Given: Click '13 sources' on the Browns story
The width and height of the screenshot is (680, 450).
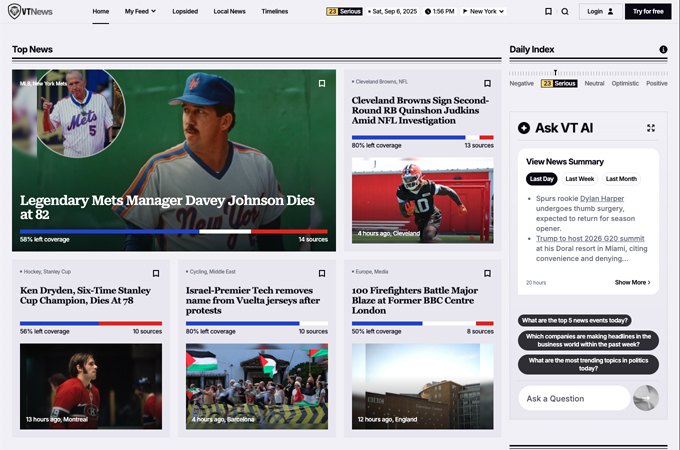Looking at the screenshot, I should click(x=479, y=145).
